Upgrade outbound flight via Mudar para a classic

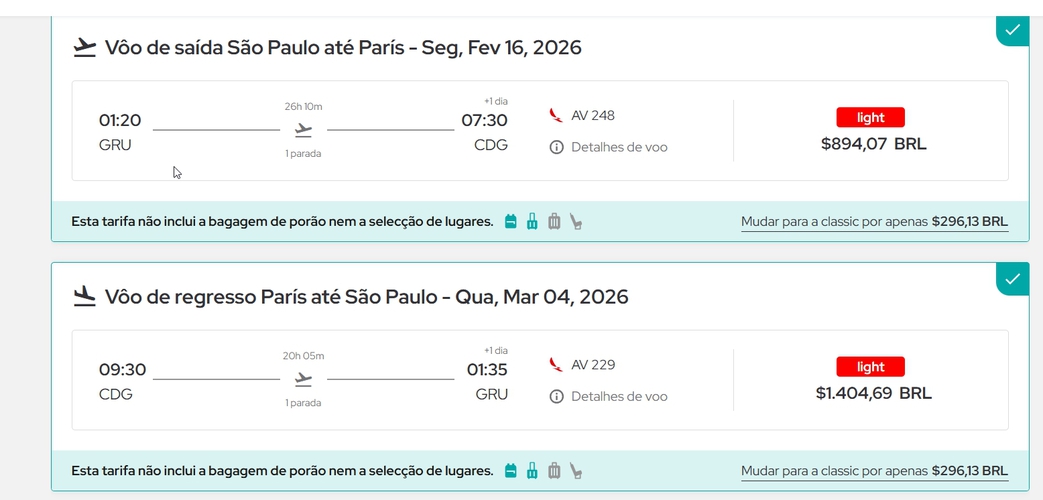[874, 221]
